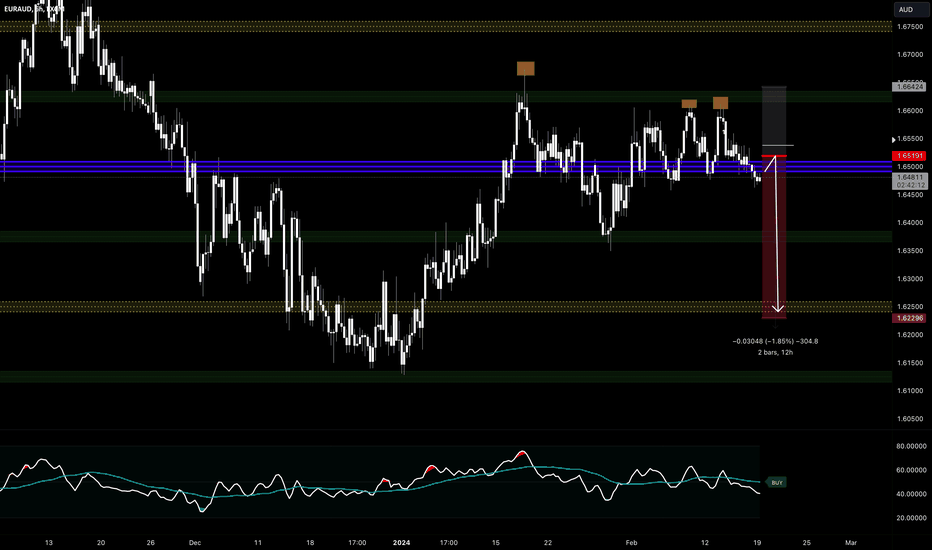
Task: Select the '-0.03048 (-1.85%) -304.8' measurement text
Action: pyautogui.click(x=775, y=341)
